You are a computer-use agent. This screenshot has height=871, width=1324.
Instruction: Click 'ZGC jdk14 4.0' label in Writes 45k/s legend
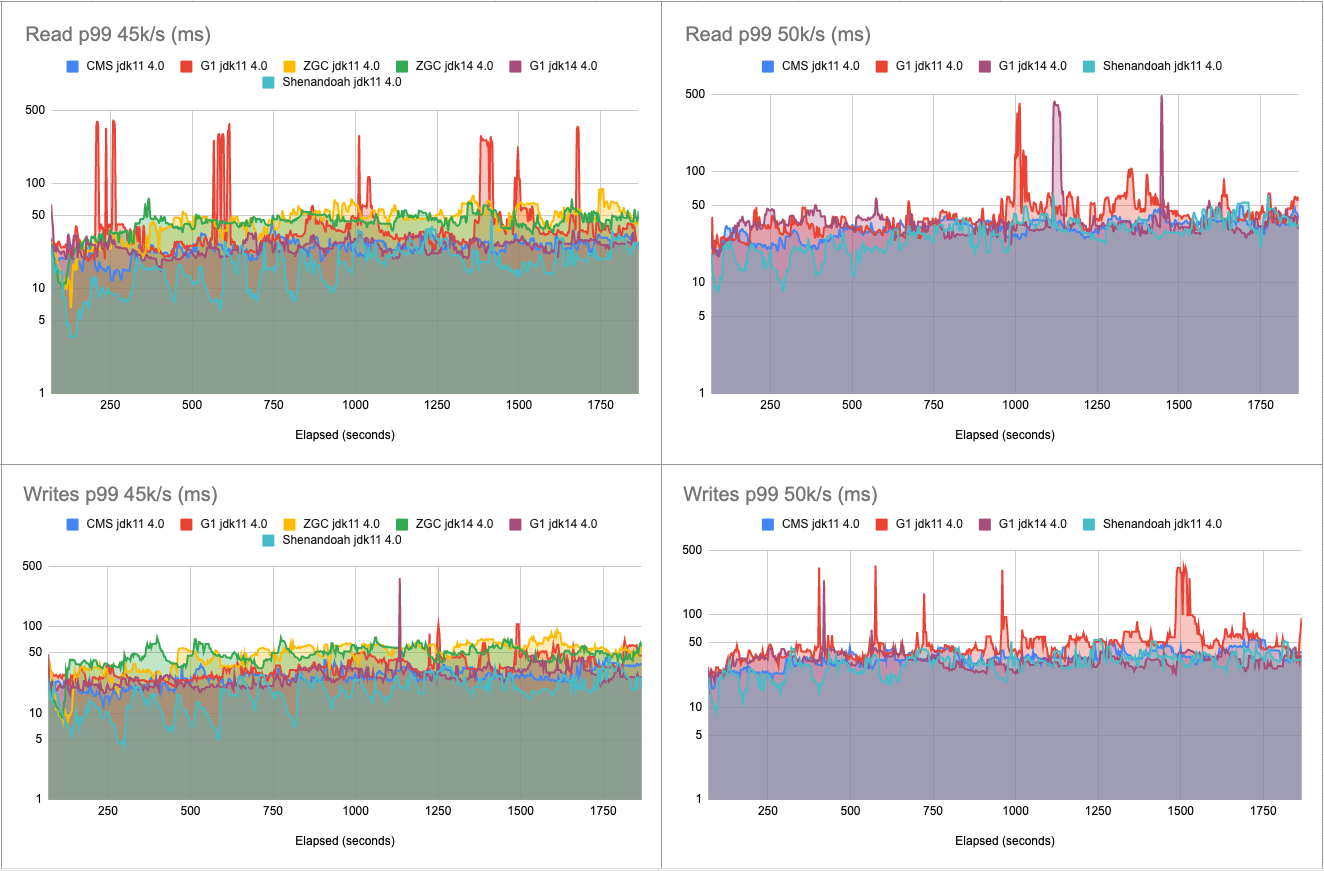pos(456,524)
